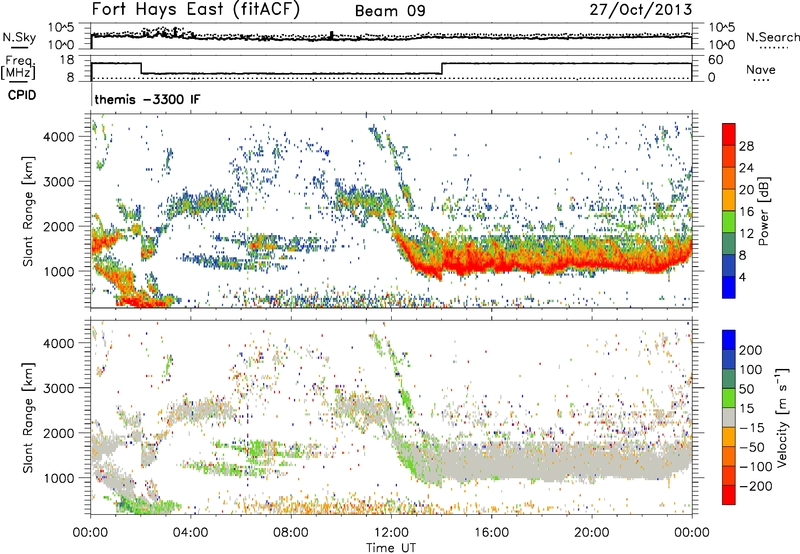This screenshot has width=800, height=554.
Task: Click the '1000' tick on the velocity panel
Action: [x=58, y=478]
